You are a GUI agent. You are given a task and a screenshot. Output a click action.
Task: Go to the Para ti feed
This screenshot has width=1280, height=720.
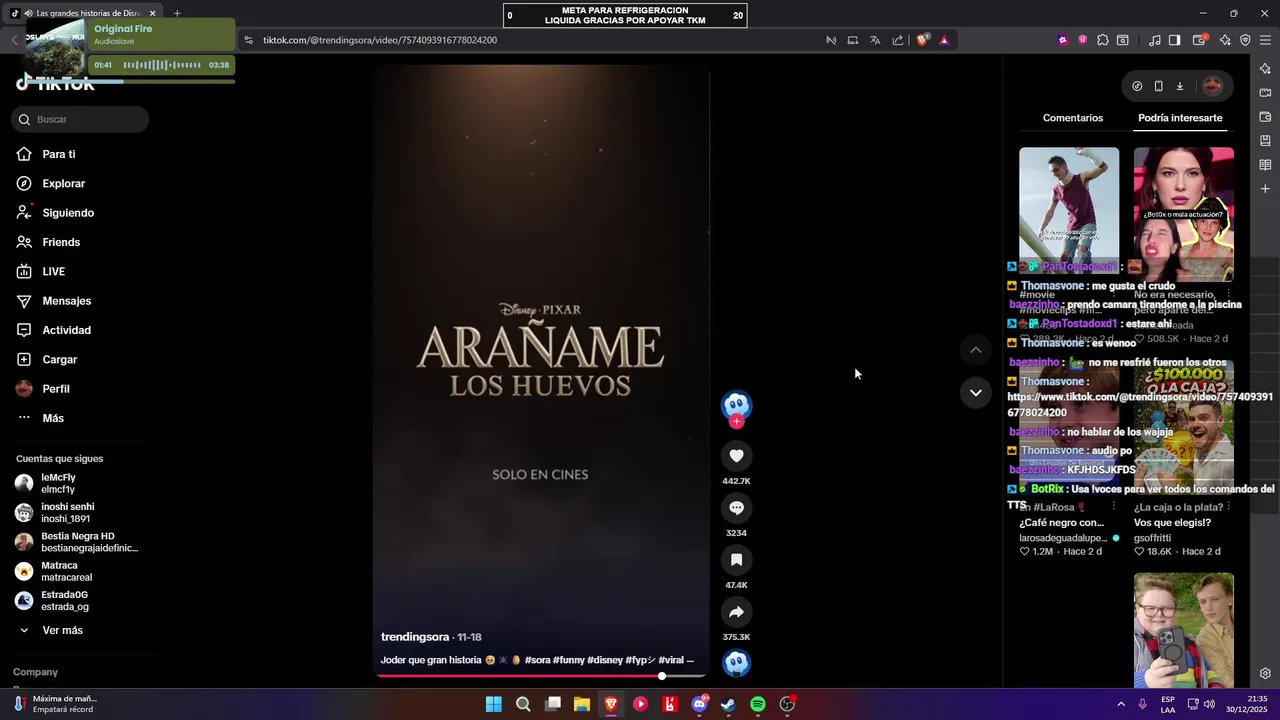(x=58, y=154)
